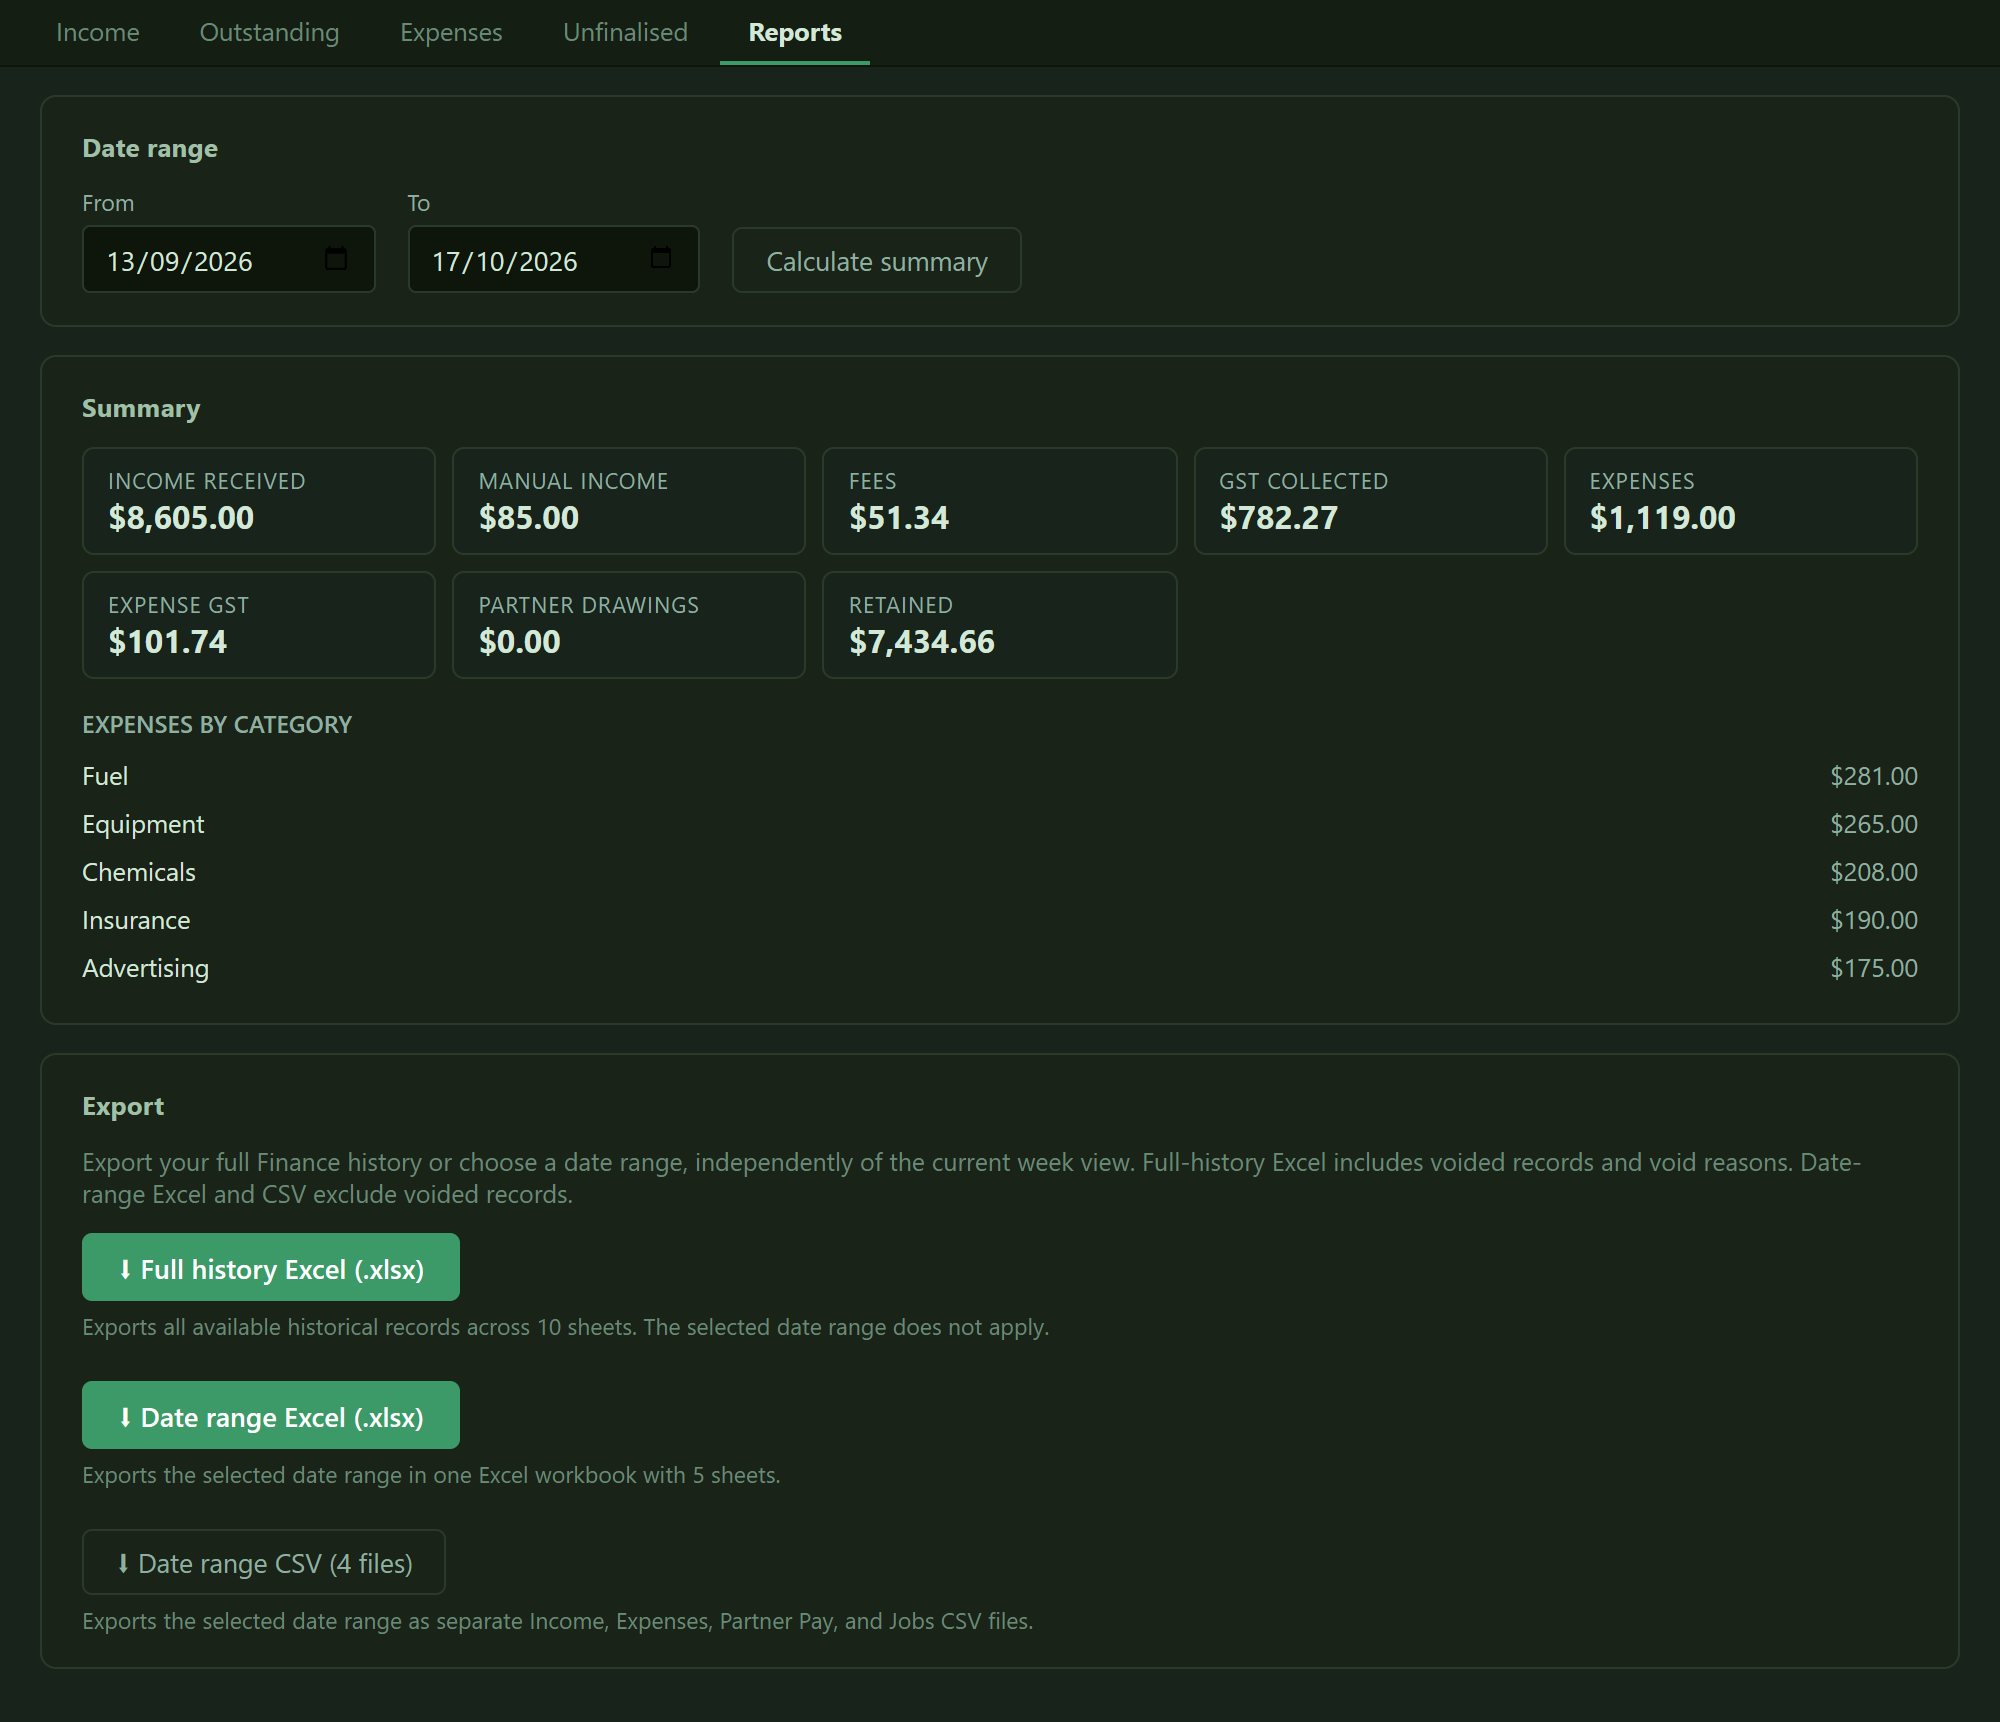
Task: Click the Manual Income $85.00 card
Action: pyautogui.click(x=629, y=501)
